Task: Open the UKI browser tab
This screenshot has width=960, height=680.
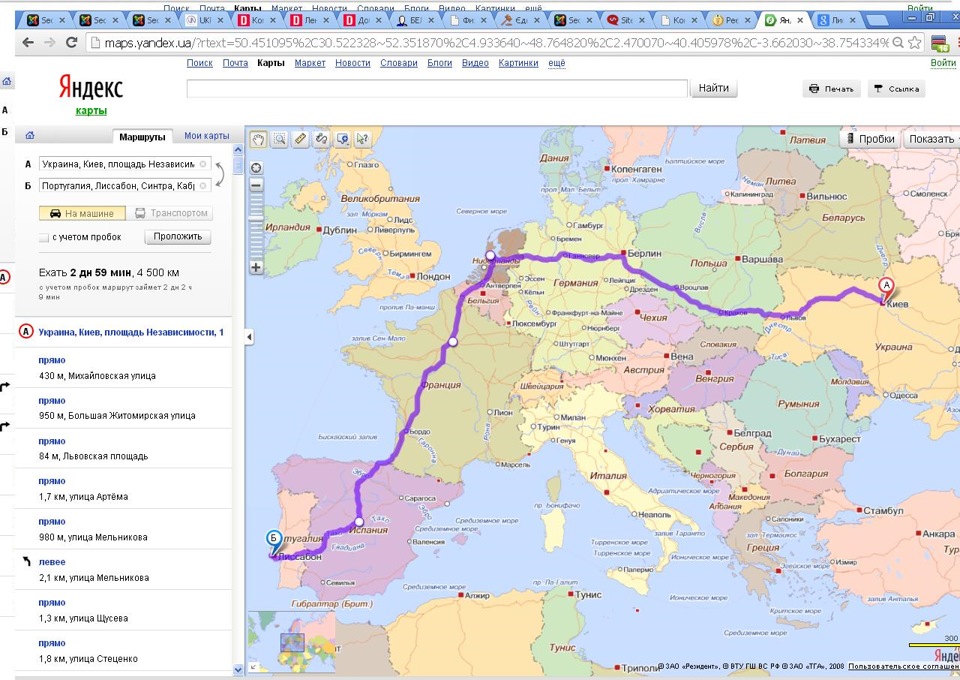Action: pos(204,20)
